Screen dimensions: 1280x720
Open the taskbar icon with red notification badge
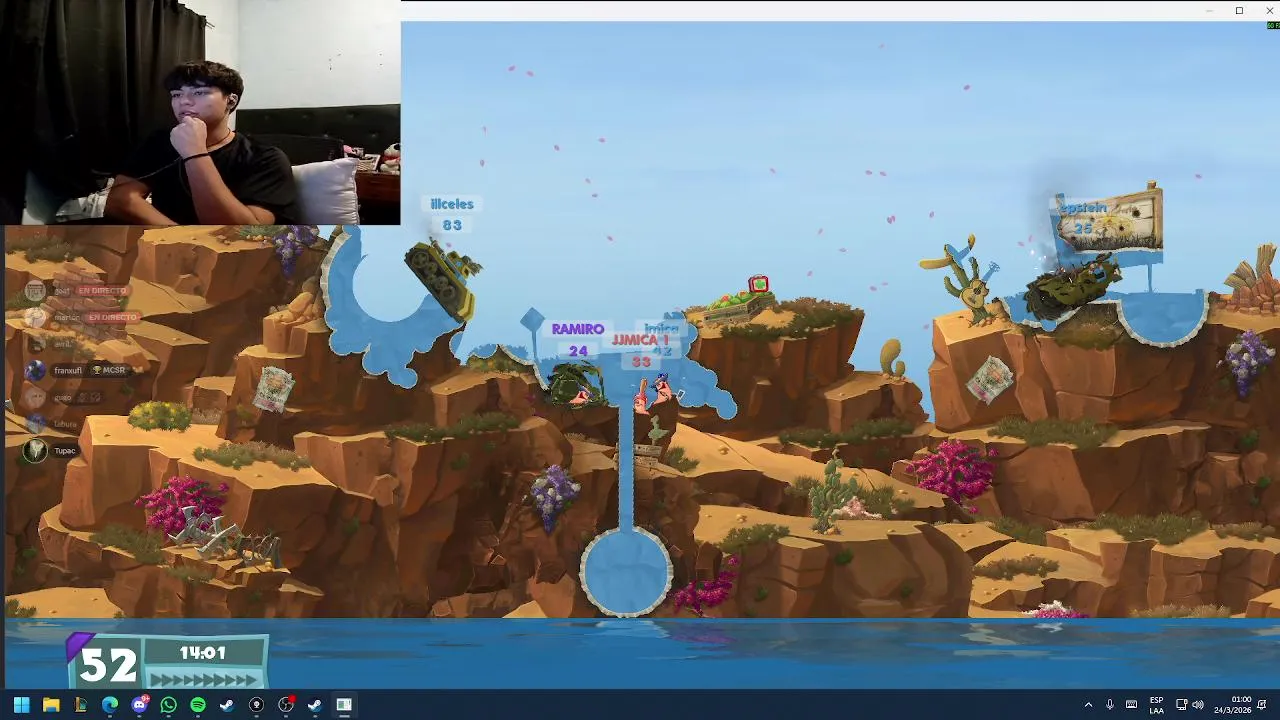[x=286, y=705]
